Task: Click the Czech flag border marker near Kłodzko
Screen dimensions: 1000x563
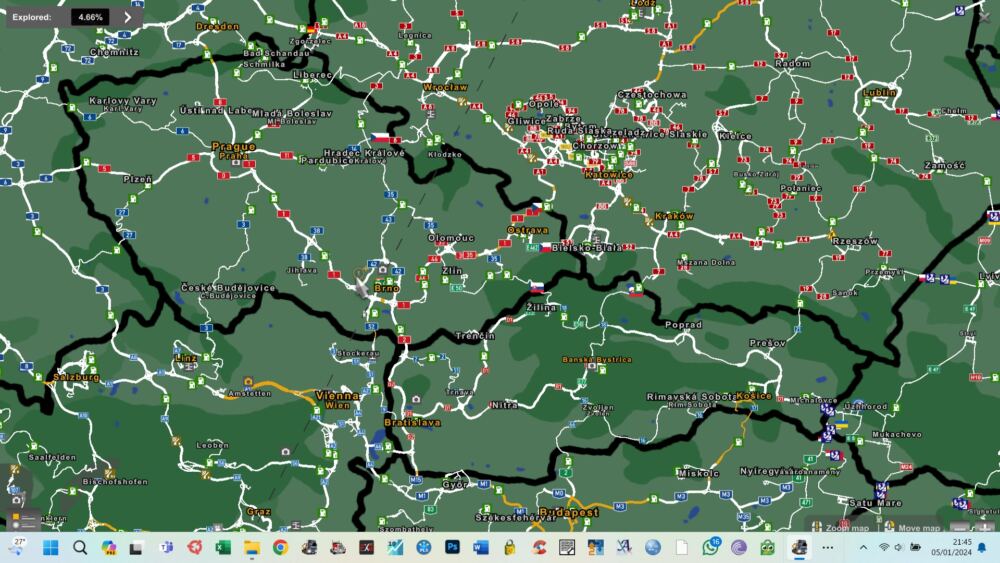Action: [381, 137]
